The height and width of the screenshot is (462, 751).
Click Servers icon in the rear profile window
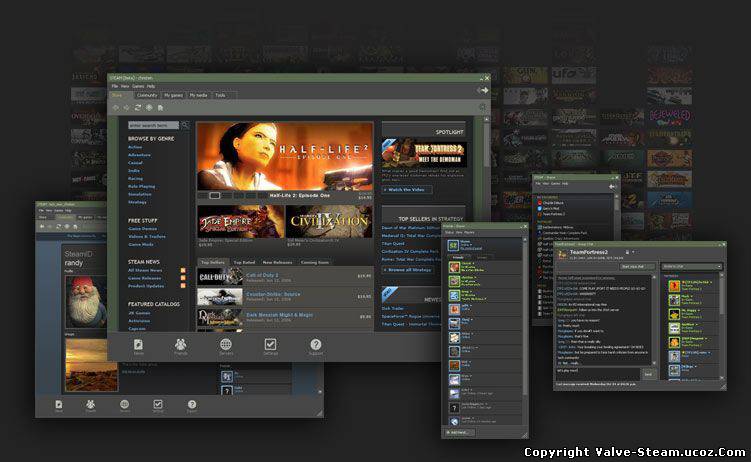pos(125,406)
